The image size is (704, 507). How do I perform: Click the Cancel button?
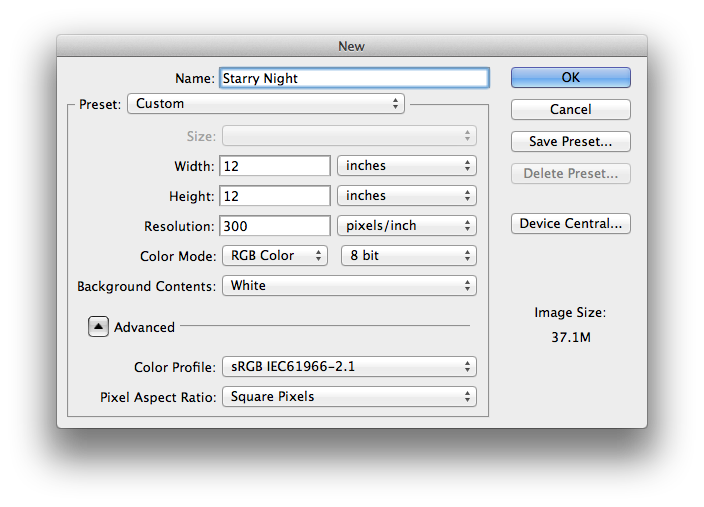click(x=571, y=110)
